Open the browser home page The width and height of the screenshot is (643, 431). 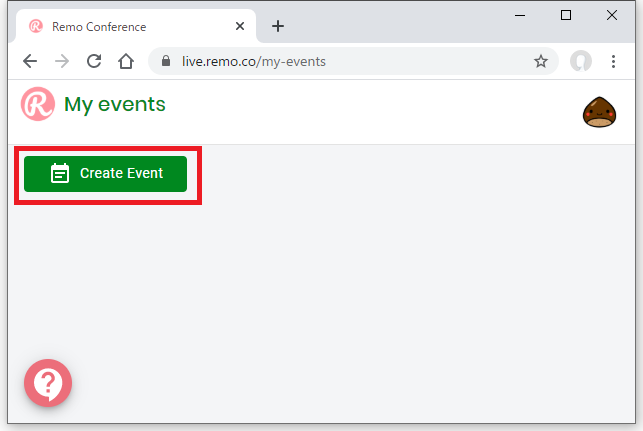coord(126,61)
